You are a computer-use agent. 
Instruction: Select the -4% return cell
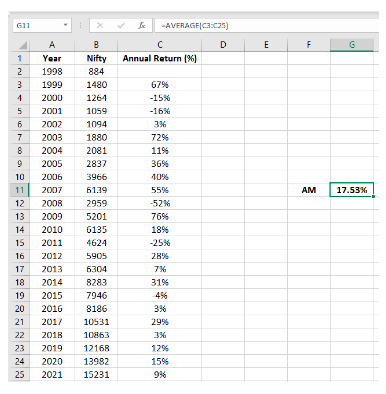160,295
